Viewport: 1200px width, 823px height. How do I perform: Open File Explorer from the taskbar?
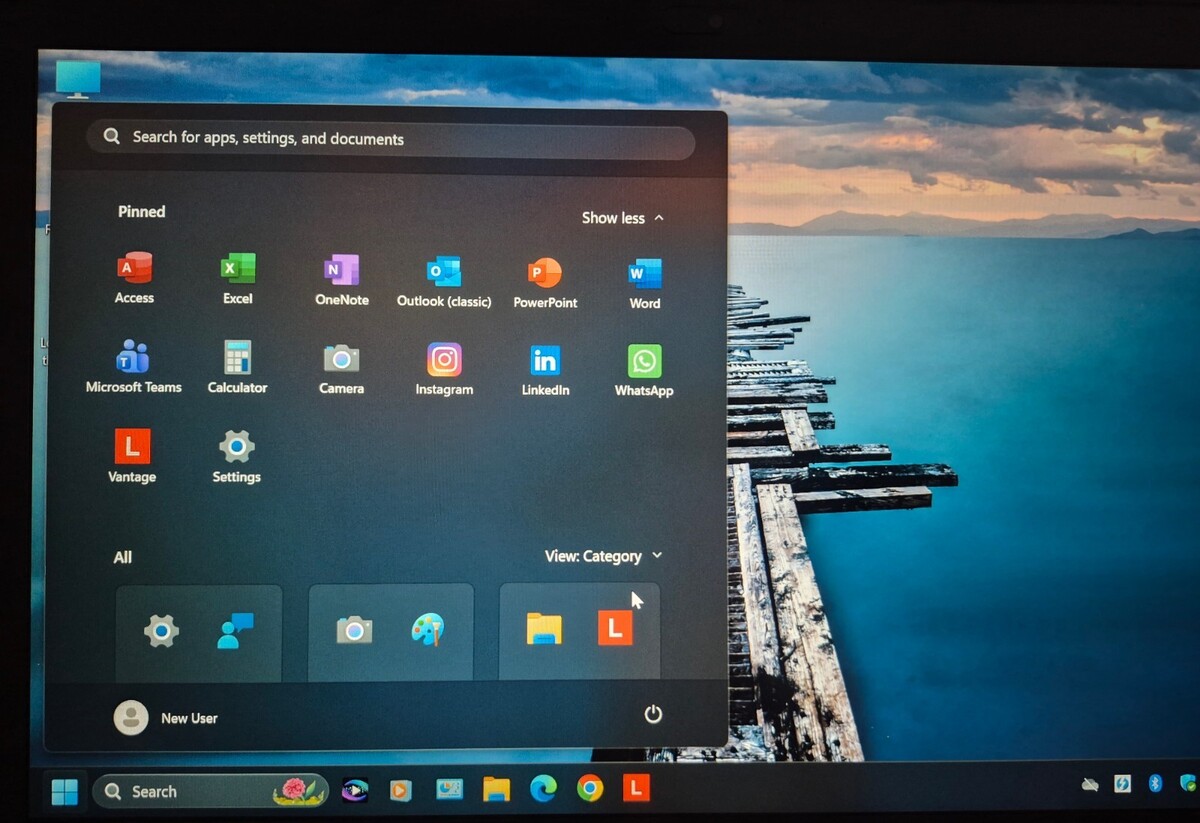click(x=496, y=789)
